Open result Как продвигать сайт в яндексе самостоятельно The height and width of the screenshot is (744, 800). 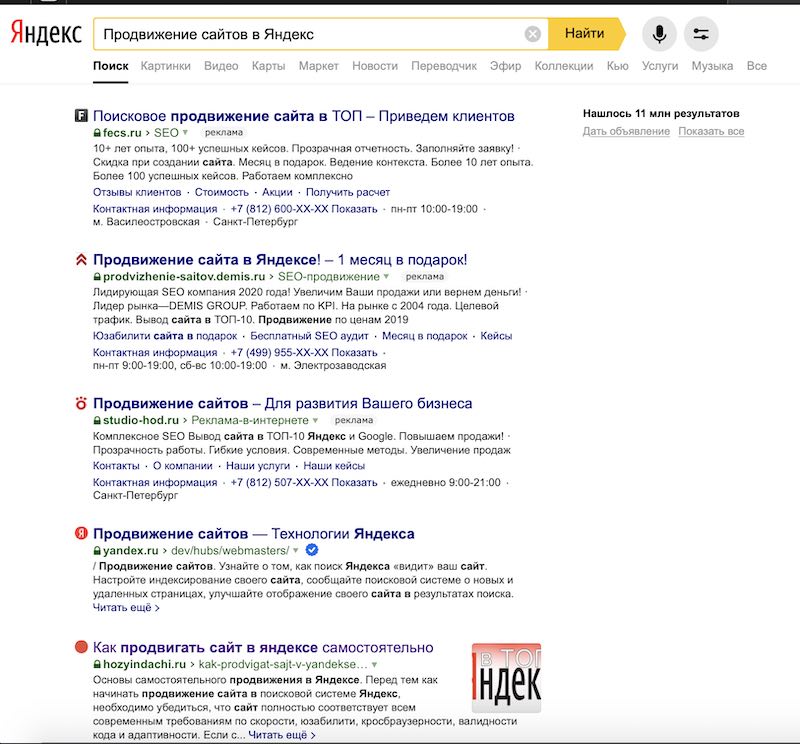[263, 648]
